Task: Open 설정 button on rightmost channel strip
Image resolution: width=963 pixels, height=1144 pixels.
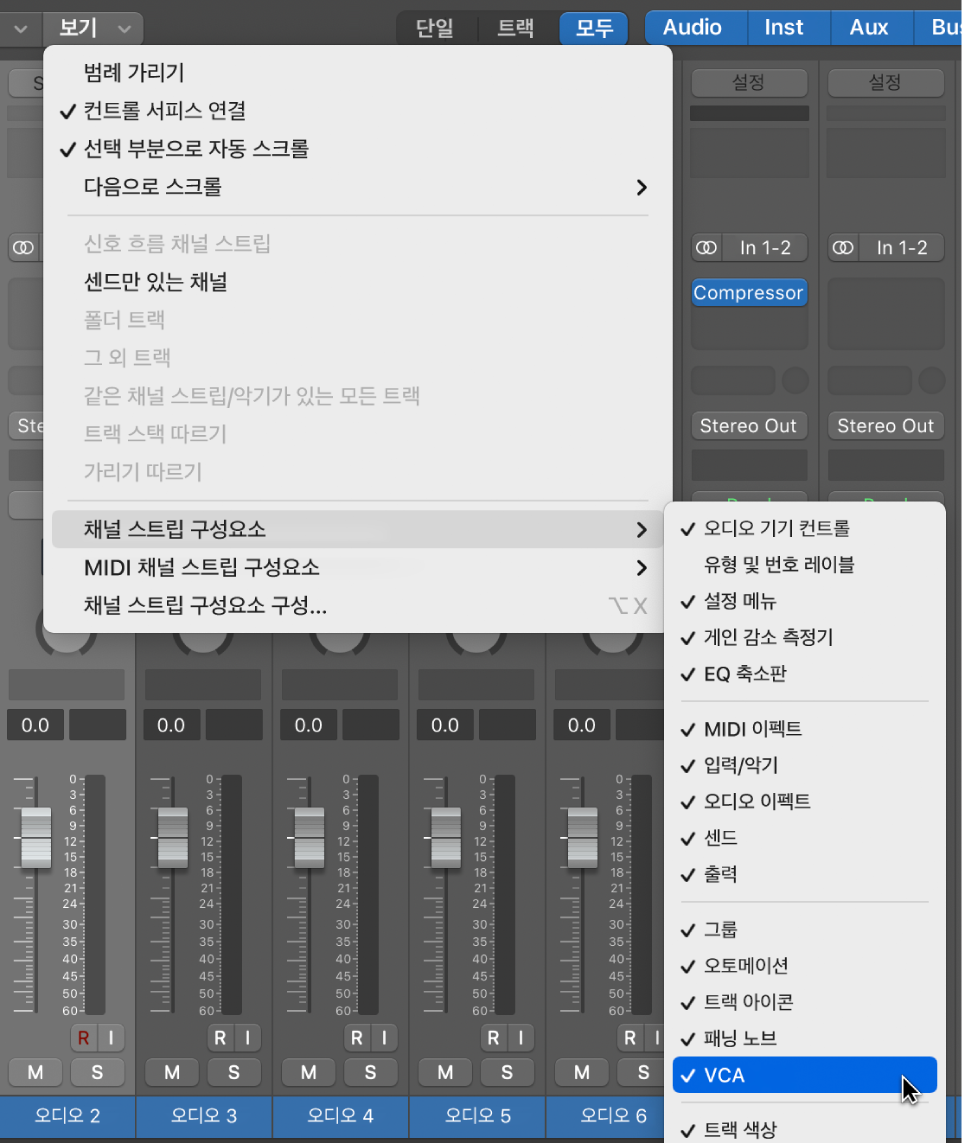Action: coord(886,82)
